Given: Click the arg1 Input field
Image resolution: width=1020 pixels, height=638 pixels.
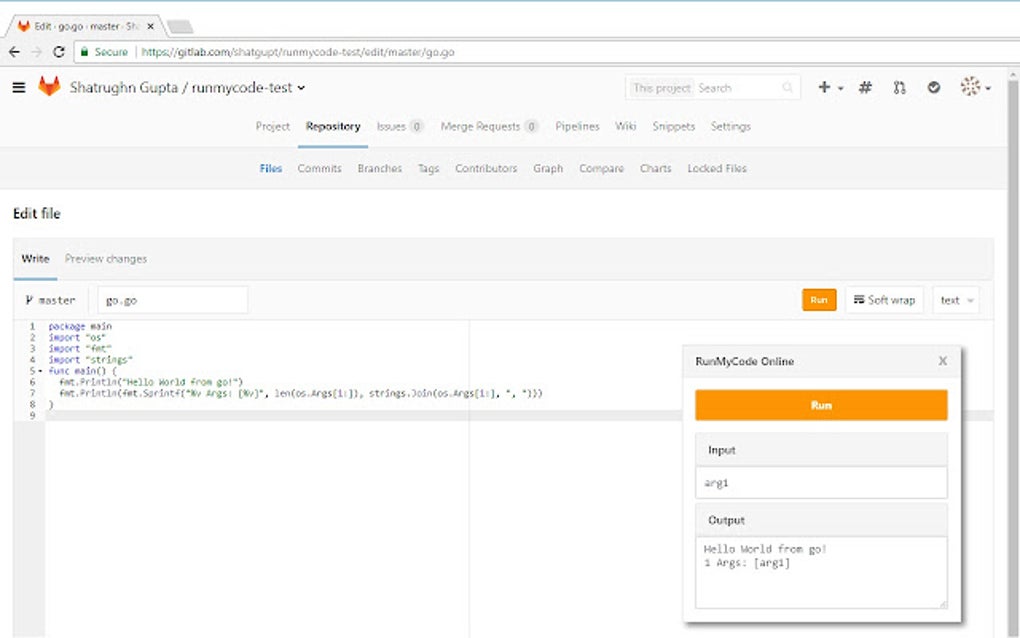Looking at the screenshot, I should pos(821,483).
